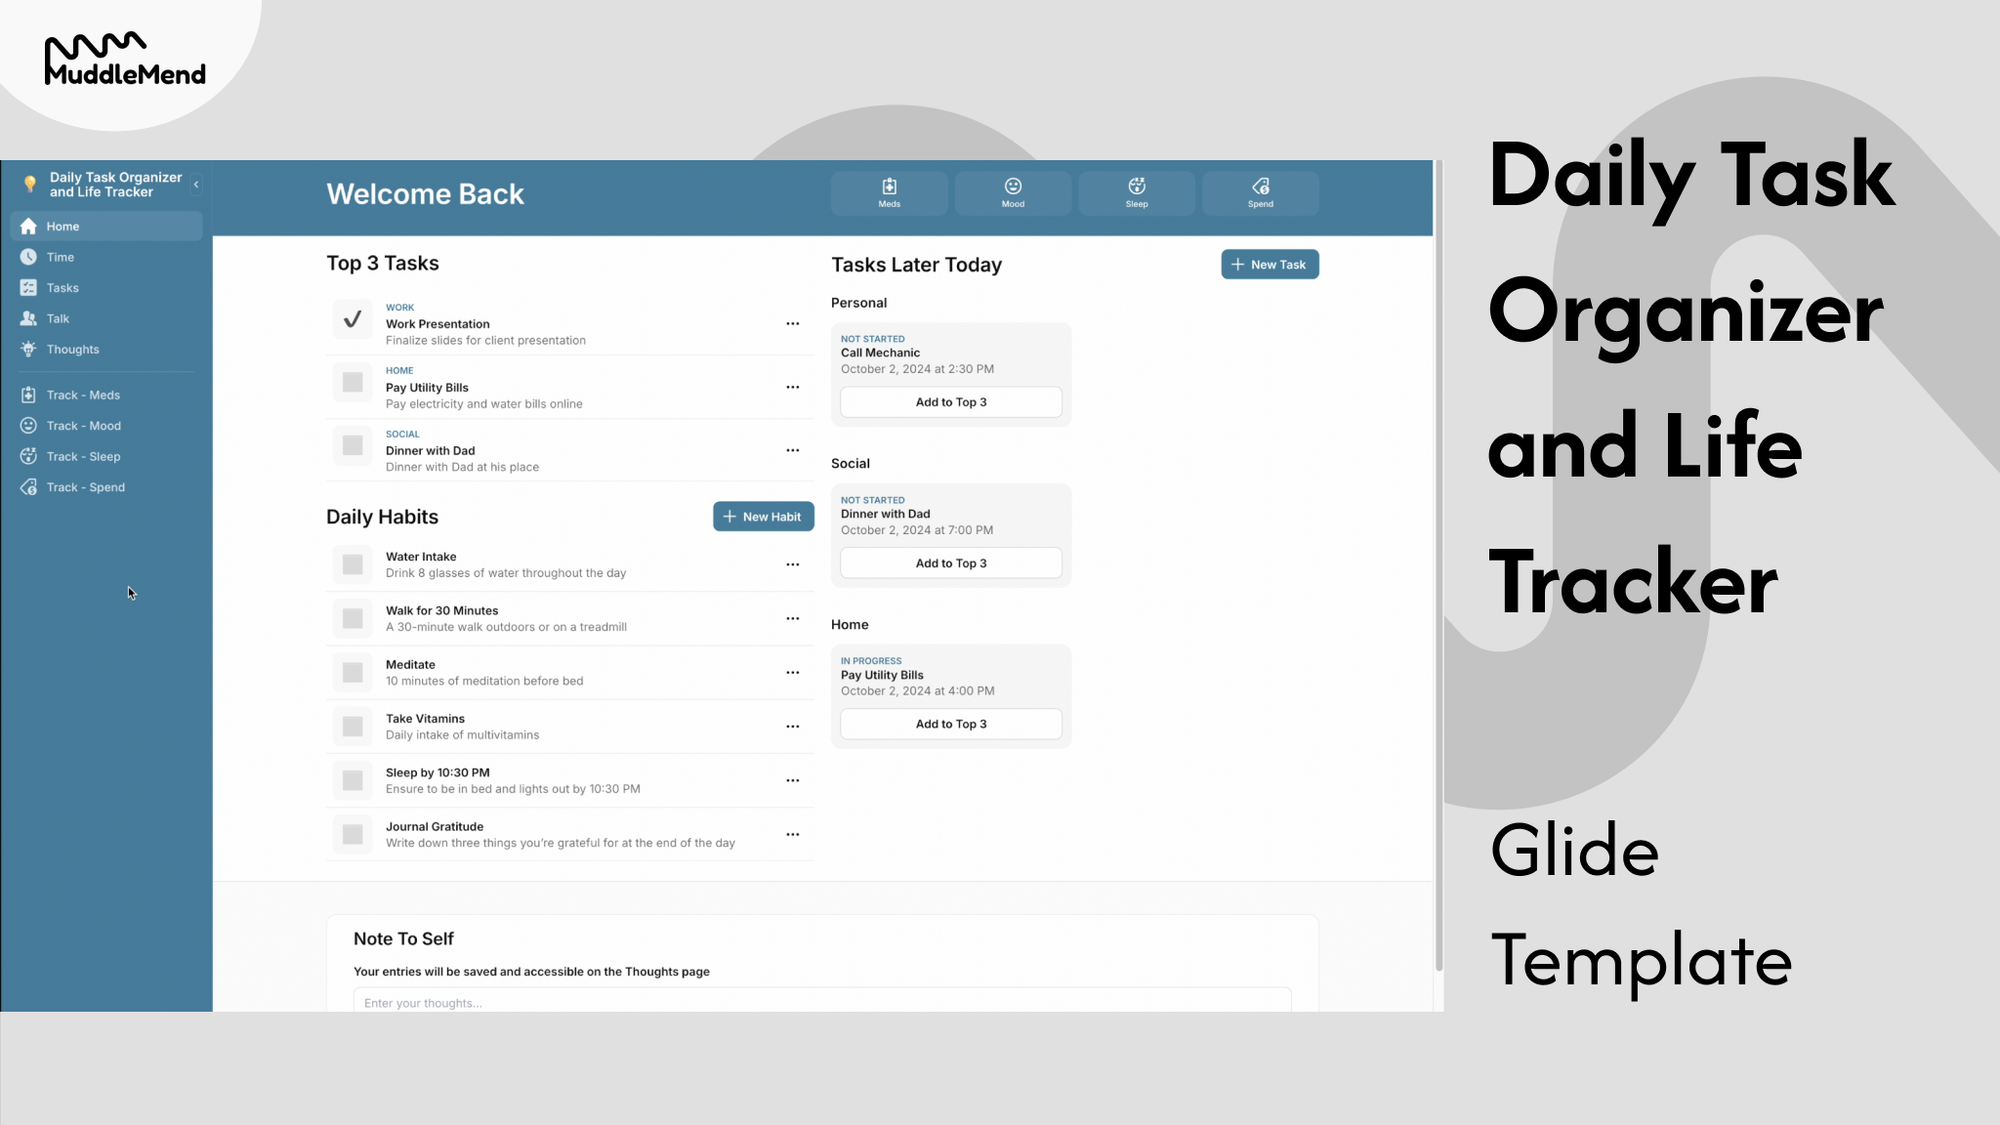This screenshot has width=2000, height=1125.
Task: Expand options for Dinner with Dad task
Action: [x=793, y=451]
